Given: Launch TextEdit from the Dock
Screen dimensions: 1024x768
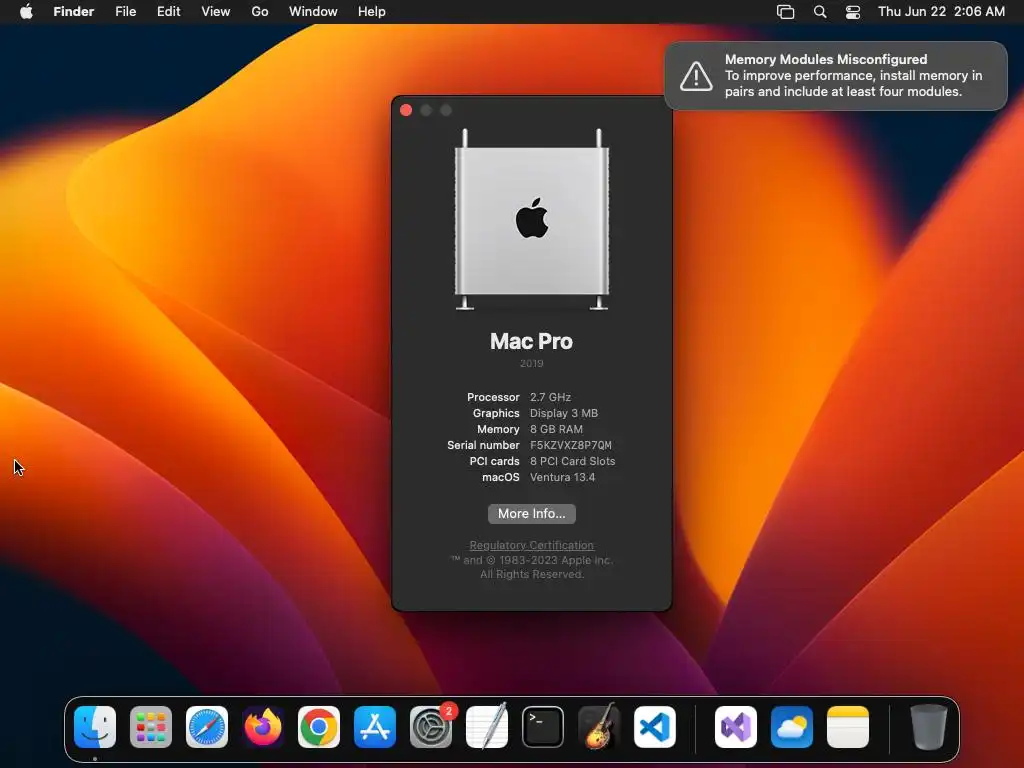Looking at the screenshot, I should point(487,726).
